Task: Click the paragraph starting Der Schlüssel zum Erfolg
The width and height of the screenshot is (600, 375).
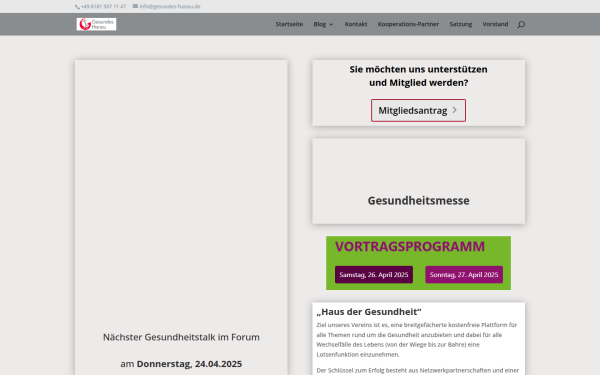Action: pyautogui.click(x=418, y=371)
